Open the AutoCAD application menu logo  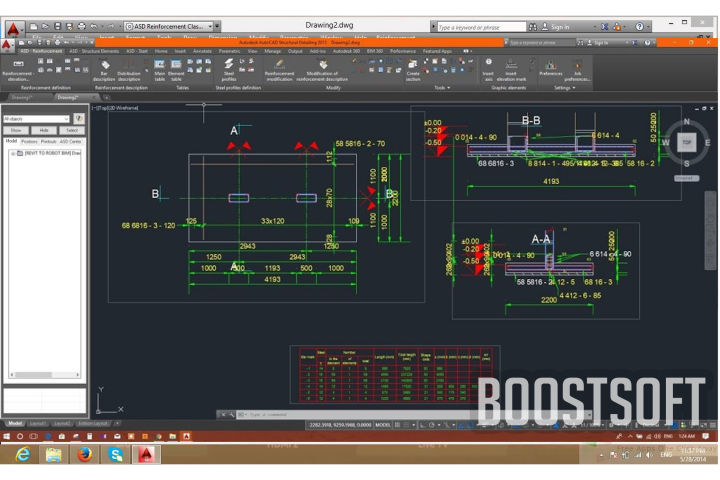point(14,28)
